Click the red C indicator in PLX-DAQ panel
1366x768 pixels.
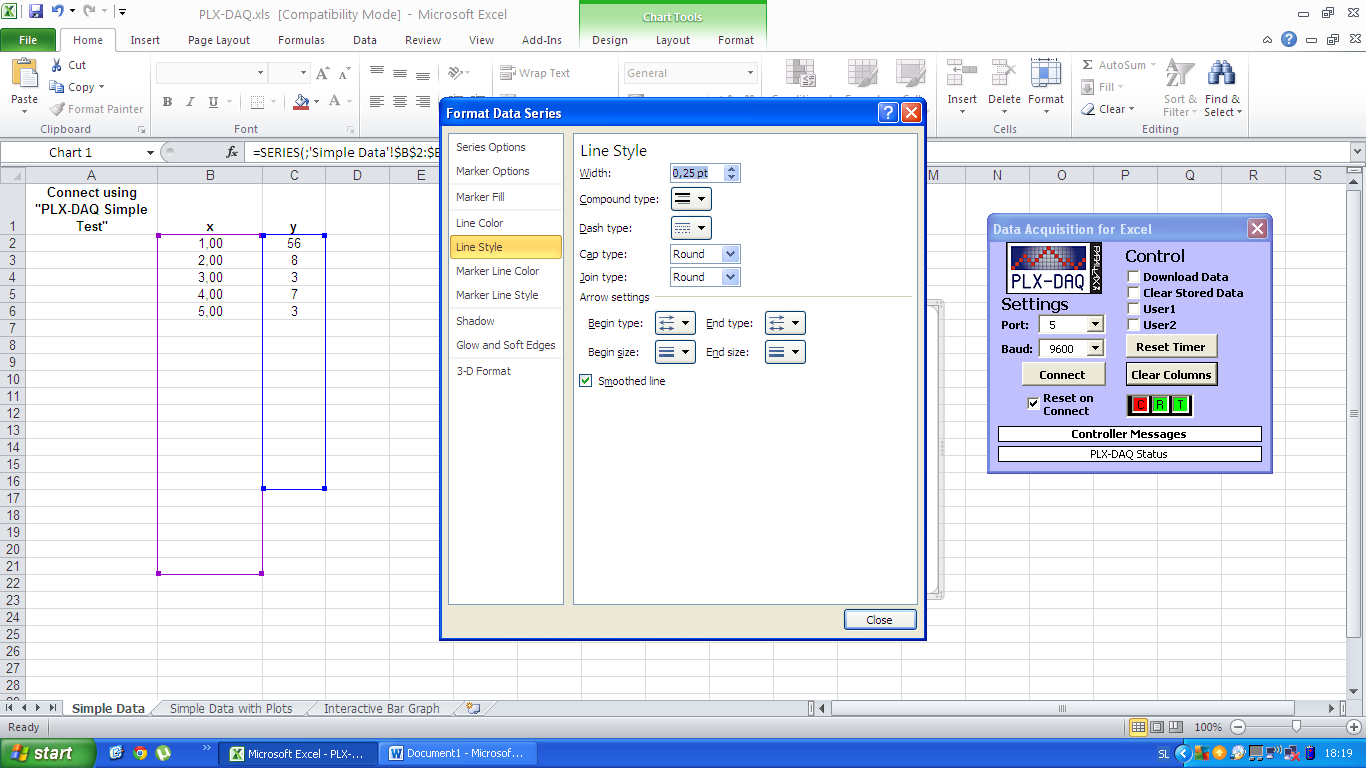coord(1140,404)
